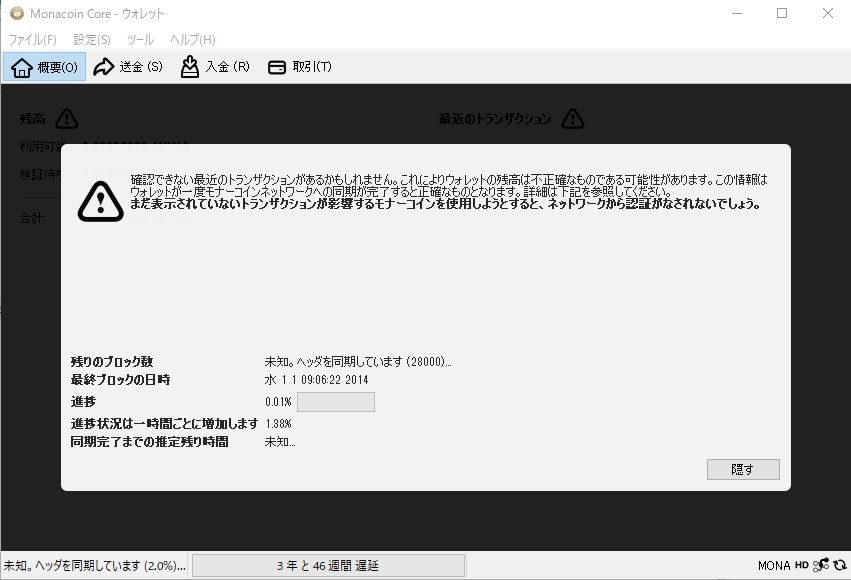The image size is (851, 580).
Task: Click the '3 年と 46 週間 遅延' status progress bar
Action: tap(328, 566)
